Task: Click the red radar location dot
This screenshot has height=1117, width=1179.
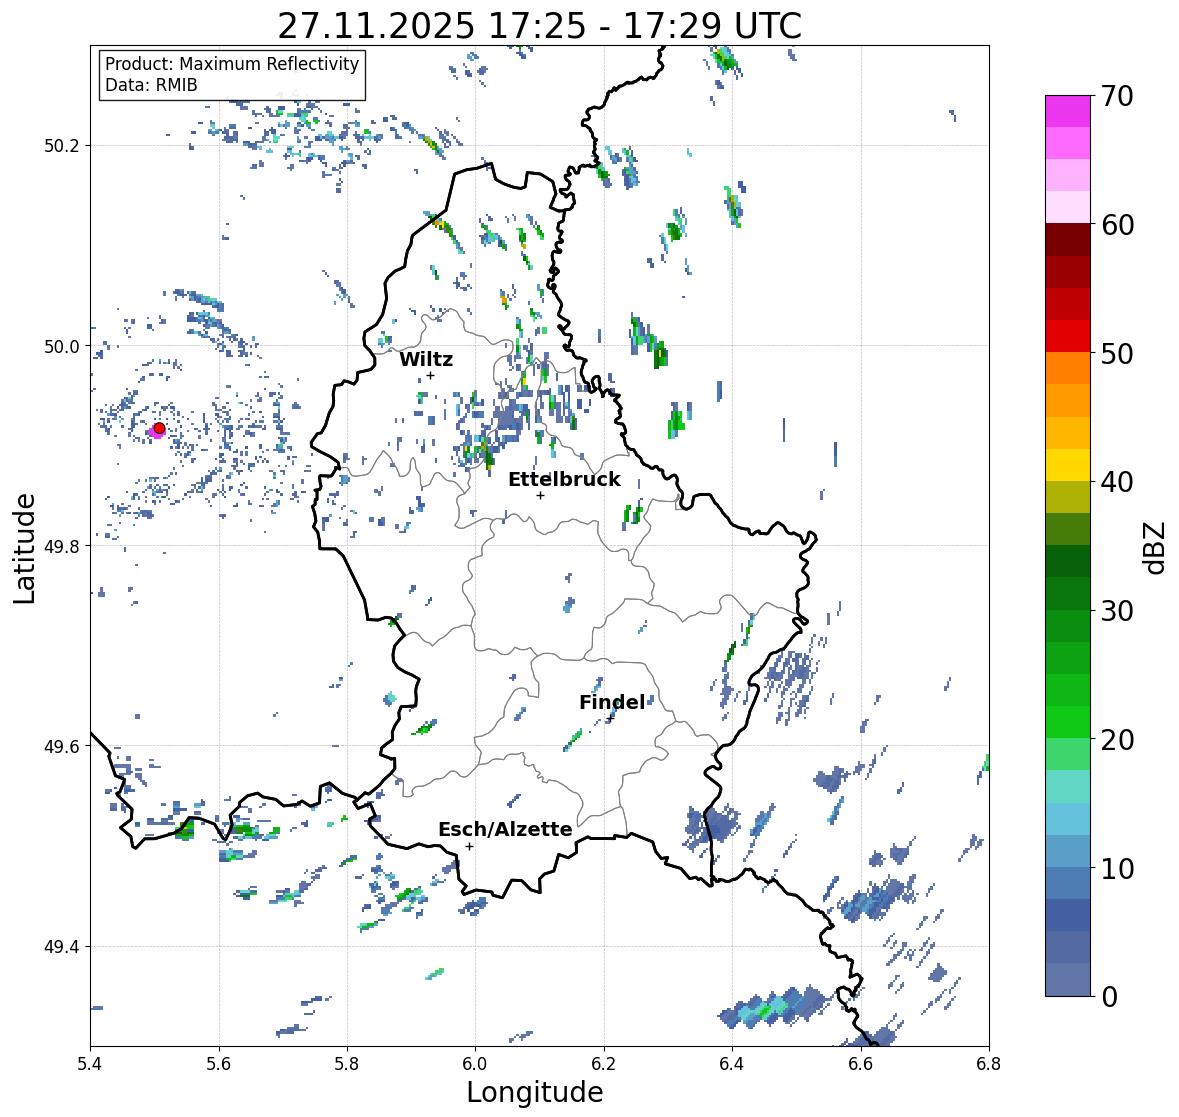Action: (x=159, y=428)
